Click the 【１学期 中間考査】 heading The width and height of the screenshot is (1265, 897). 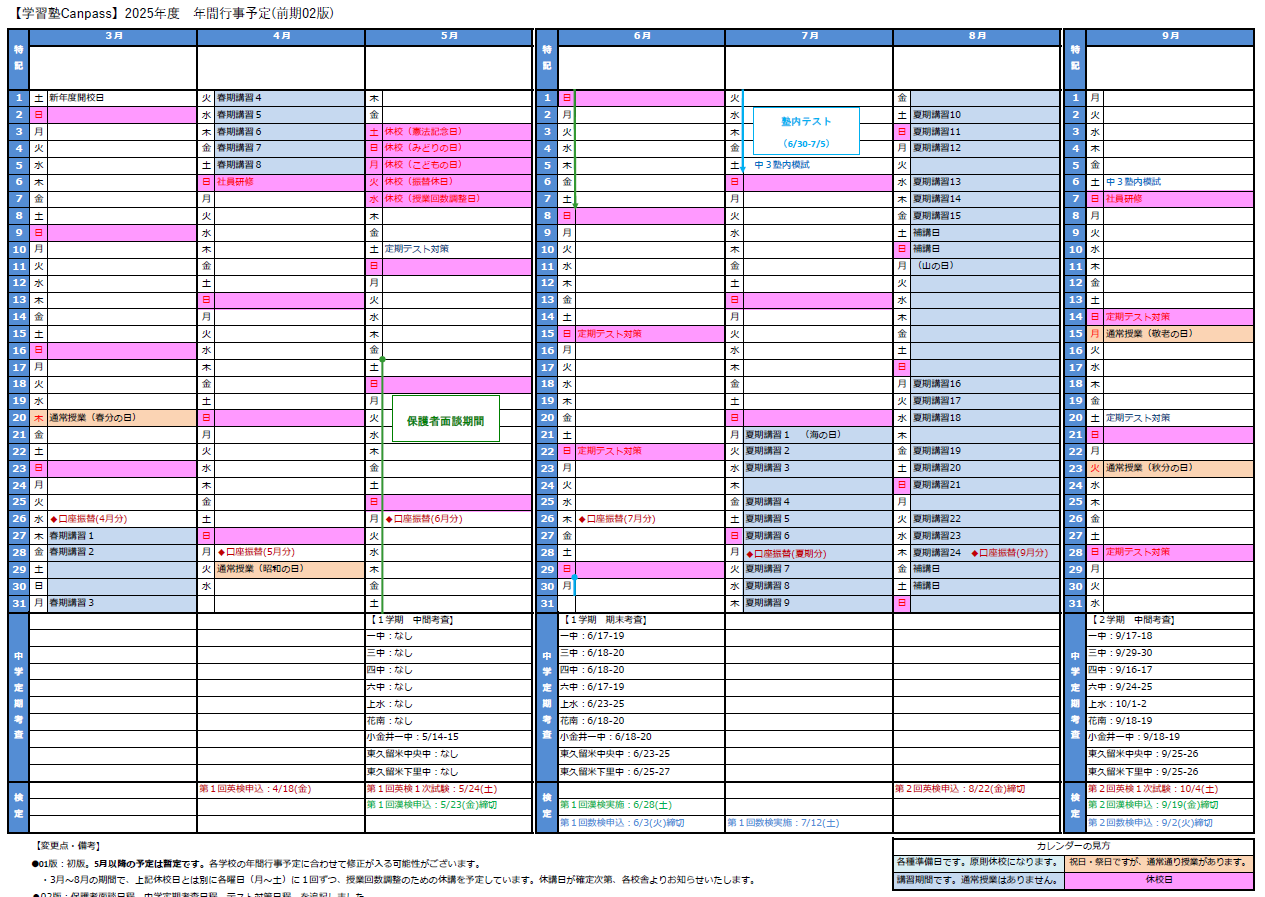click(x=411, y=620)
